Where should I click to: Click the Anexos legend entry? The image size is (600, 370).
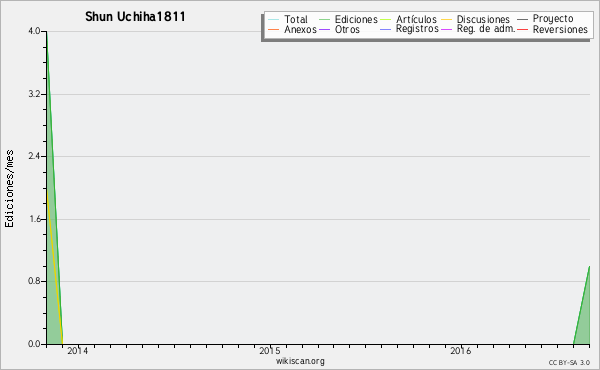point(292,29)
